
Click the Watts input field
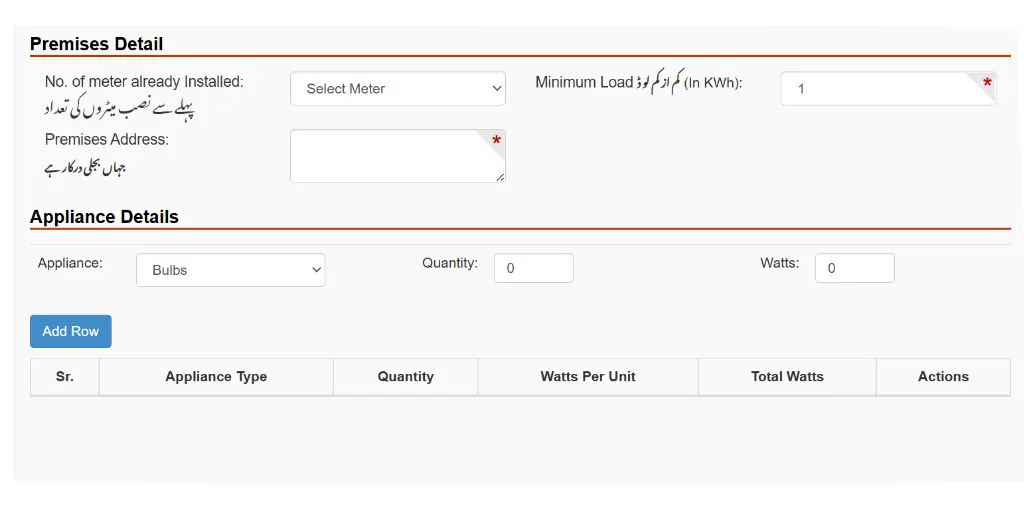tap(854, 268)
